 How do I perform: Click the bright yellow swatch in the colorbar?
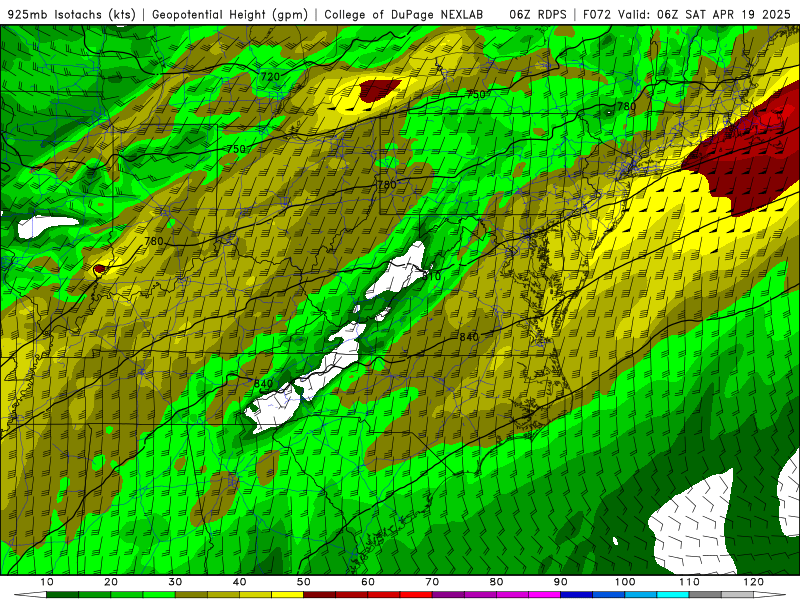click(x=287, y=595)
